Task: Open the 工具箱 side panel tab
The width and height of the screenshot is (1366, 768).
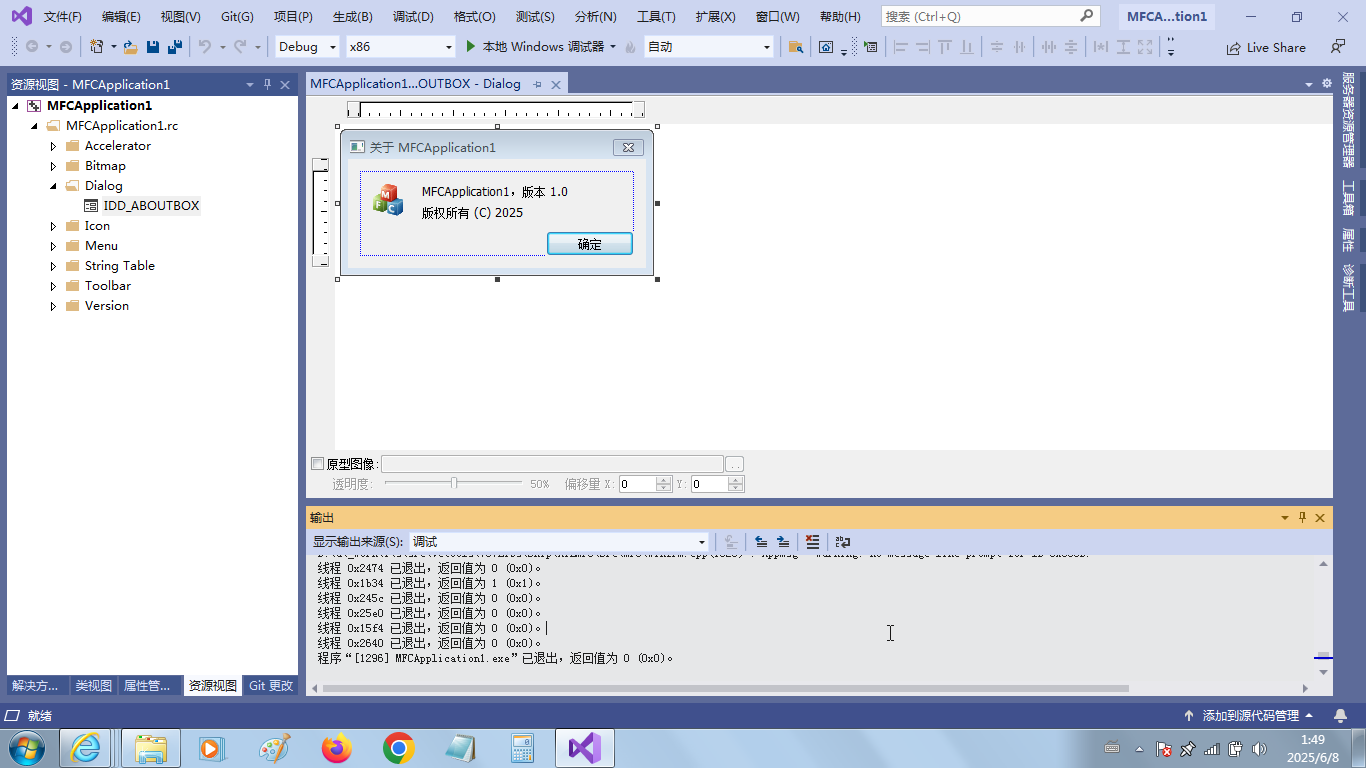Action: [1348, 198]
